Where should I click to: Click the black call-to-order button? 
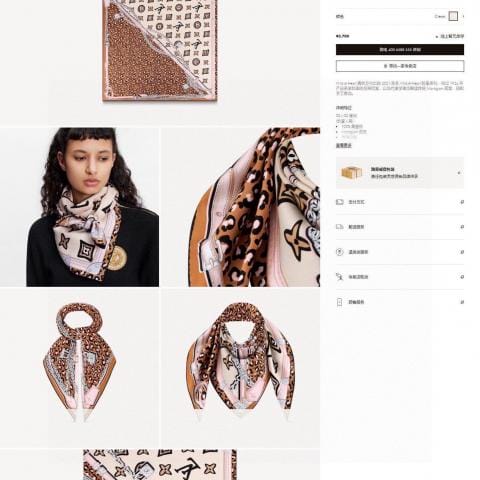(400, 50)
